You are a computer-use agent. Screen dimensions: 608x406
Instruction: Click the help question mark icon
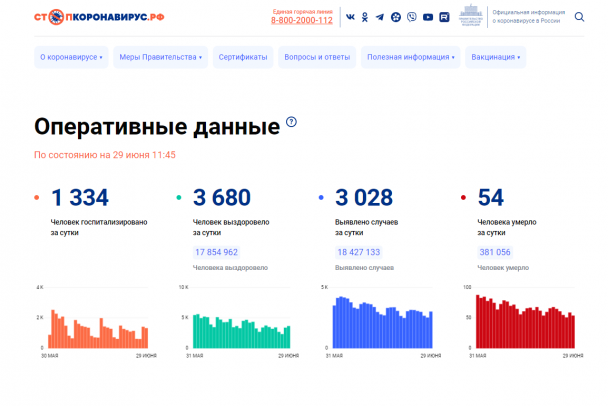[x=291, y=122]
